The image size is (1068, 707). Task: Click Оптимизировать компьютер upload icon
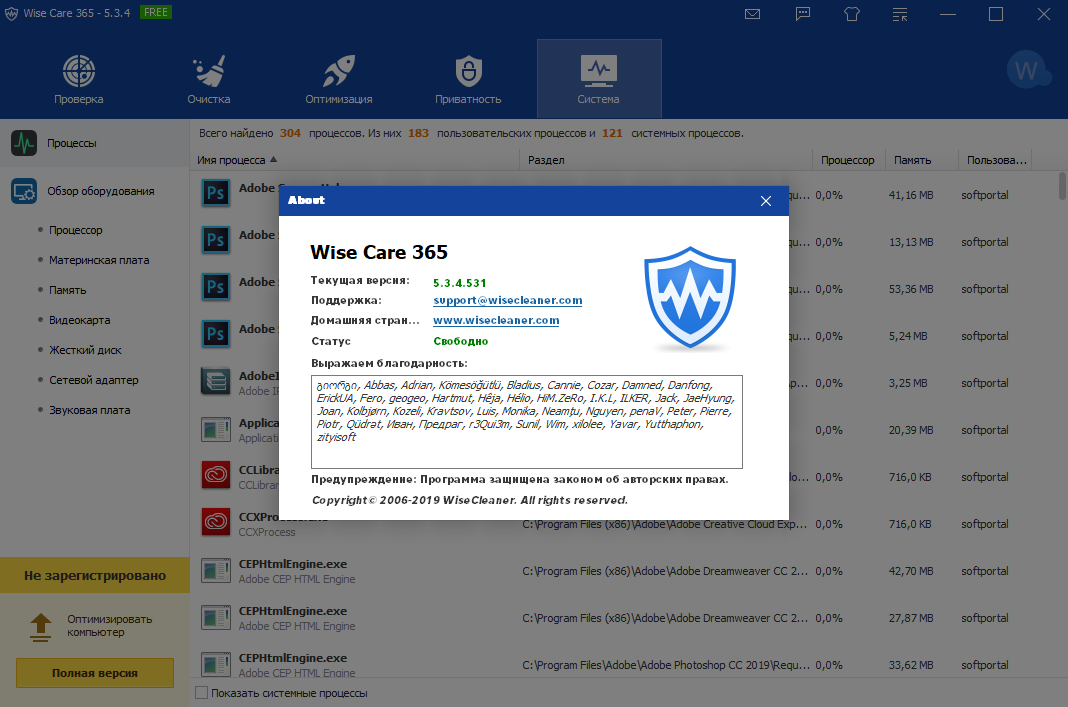pyautogui.click(x=41, y=627)
